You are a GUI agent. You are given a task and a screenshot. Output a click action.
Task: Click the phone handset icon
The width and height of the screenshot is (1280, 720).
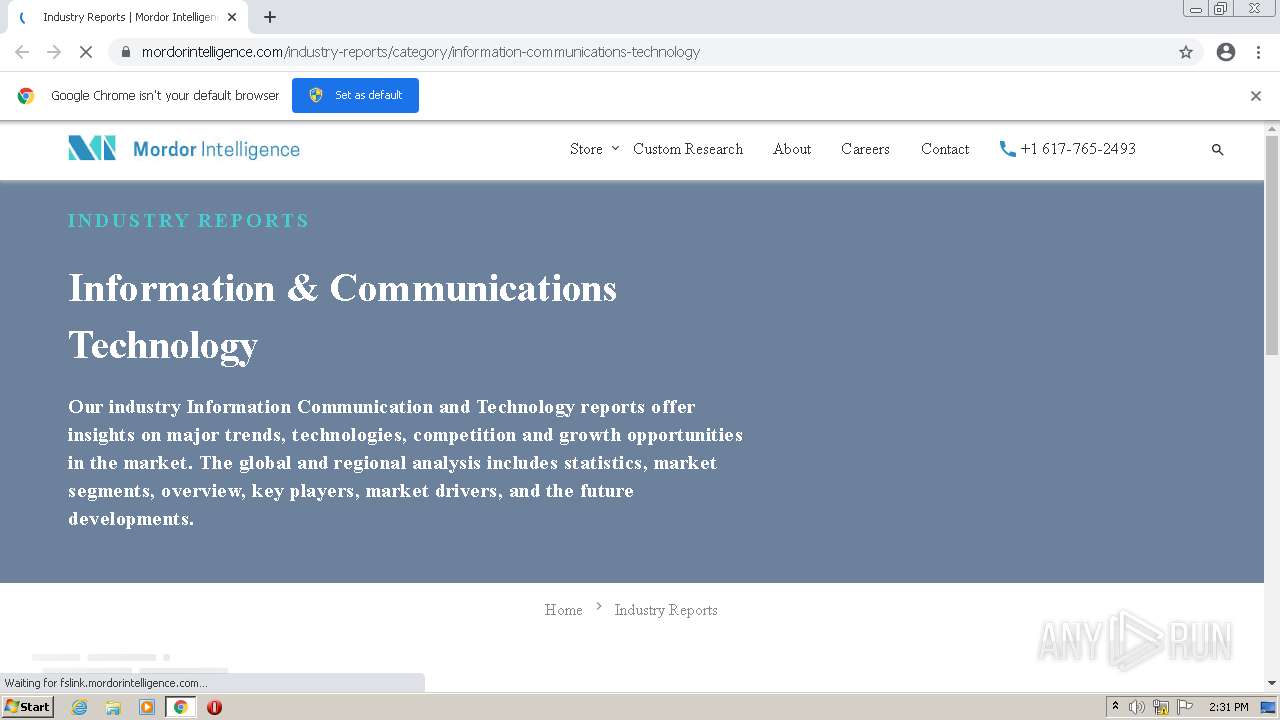click(x=1007, y=149)
